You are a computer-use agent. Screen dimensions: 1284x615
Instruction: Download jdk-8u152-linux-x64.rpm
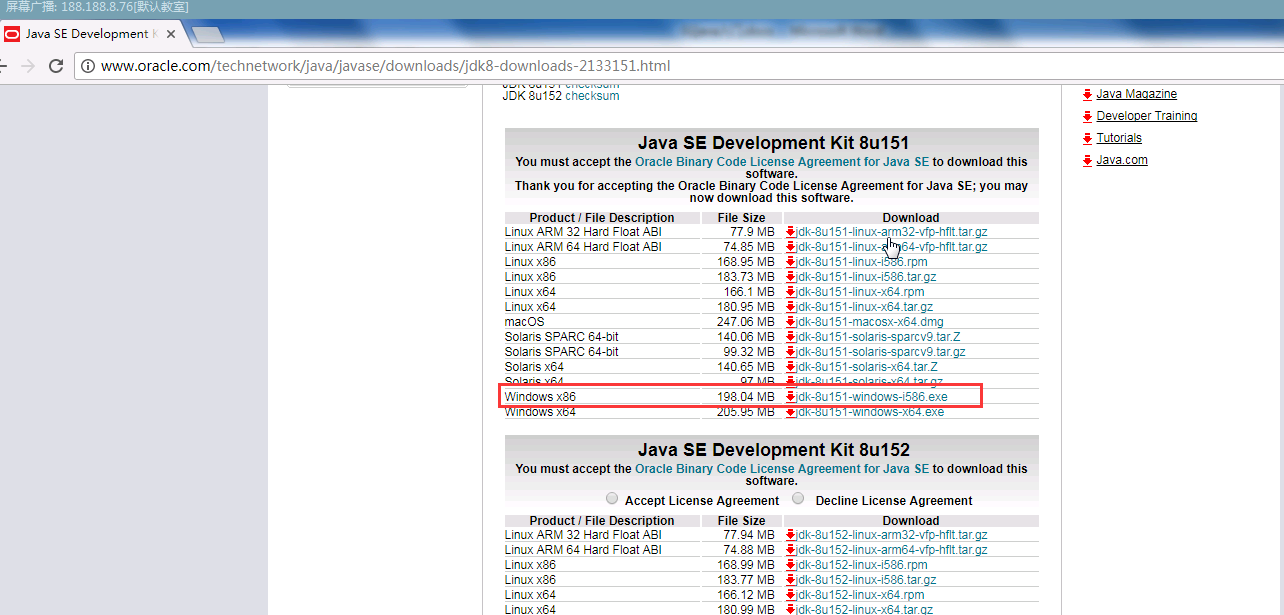point(860,595)
